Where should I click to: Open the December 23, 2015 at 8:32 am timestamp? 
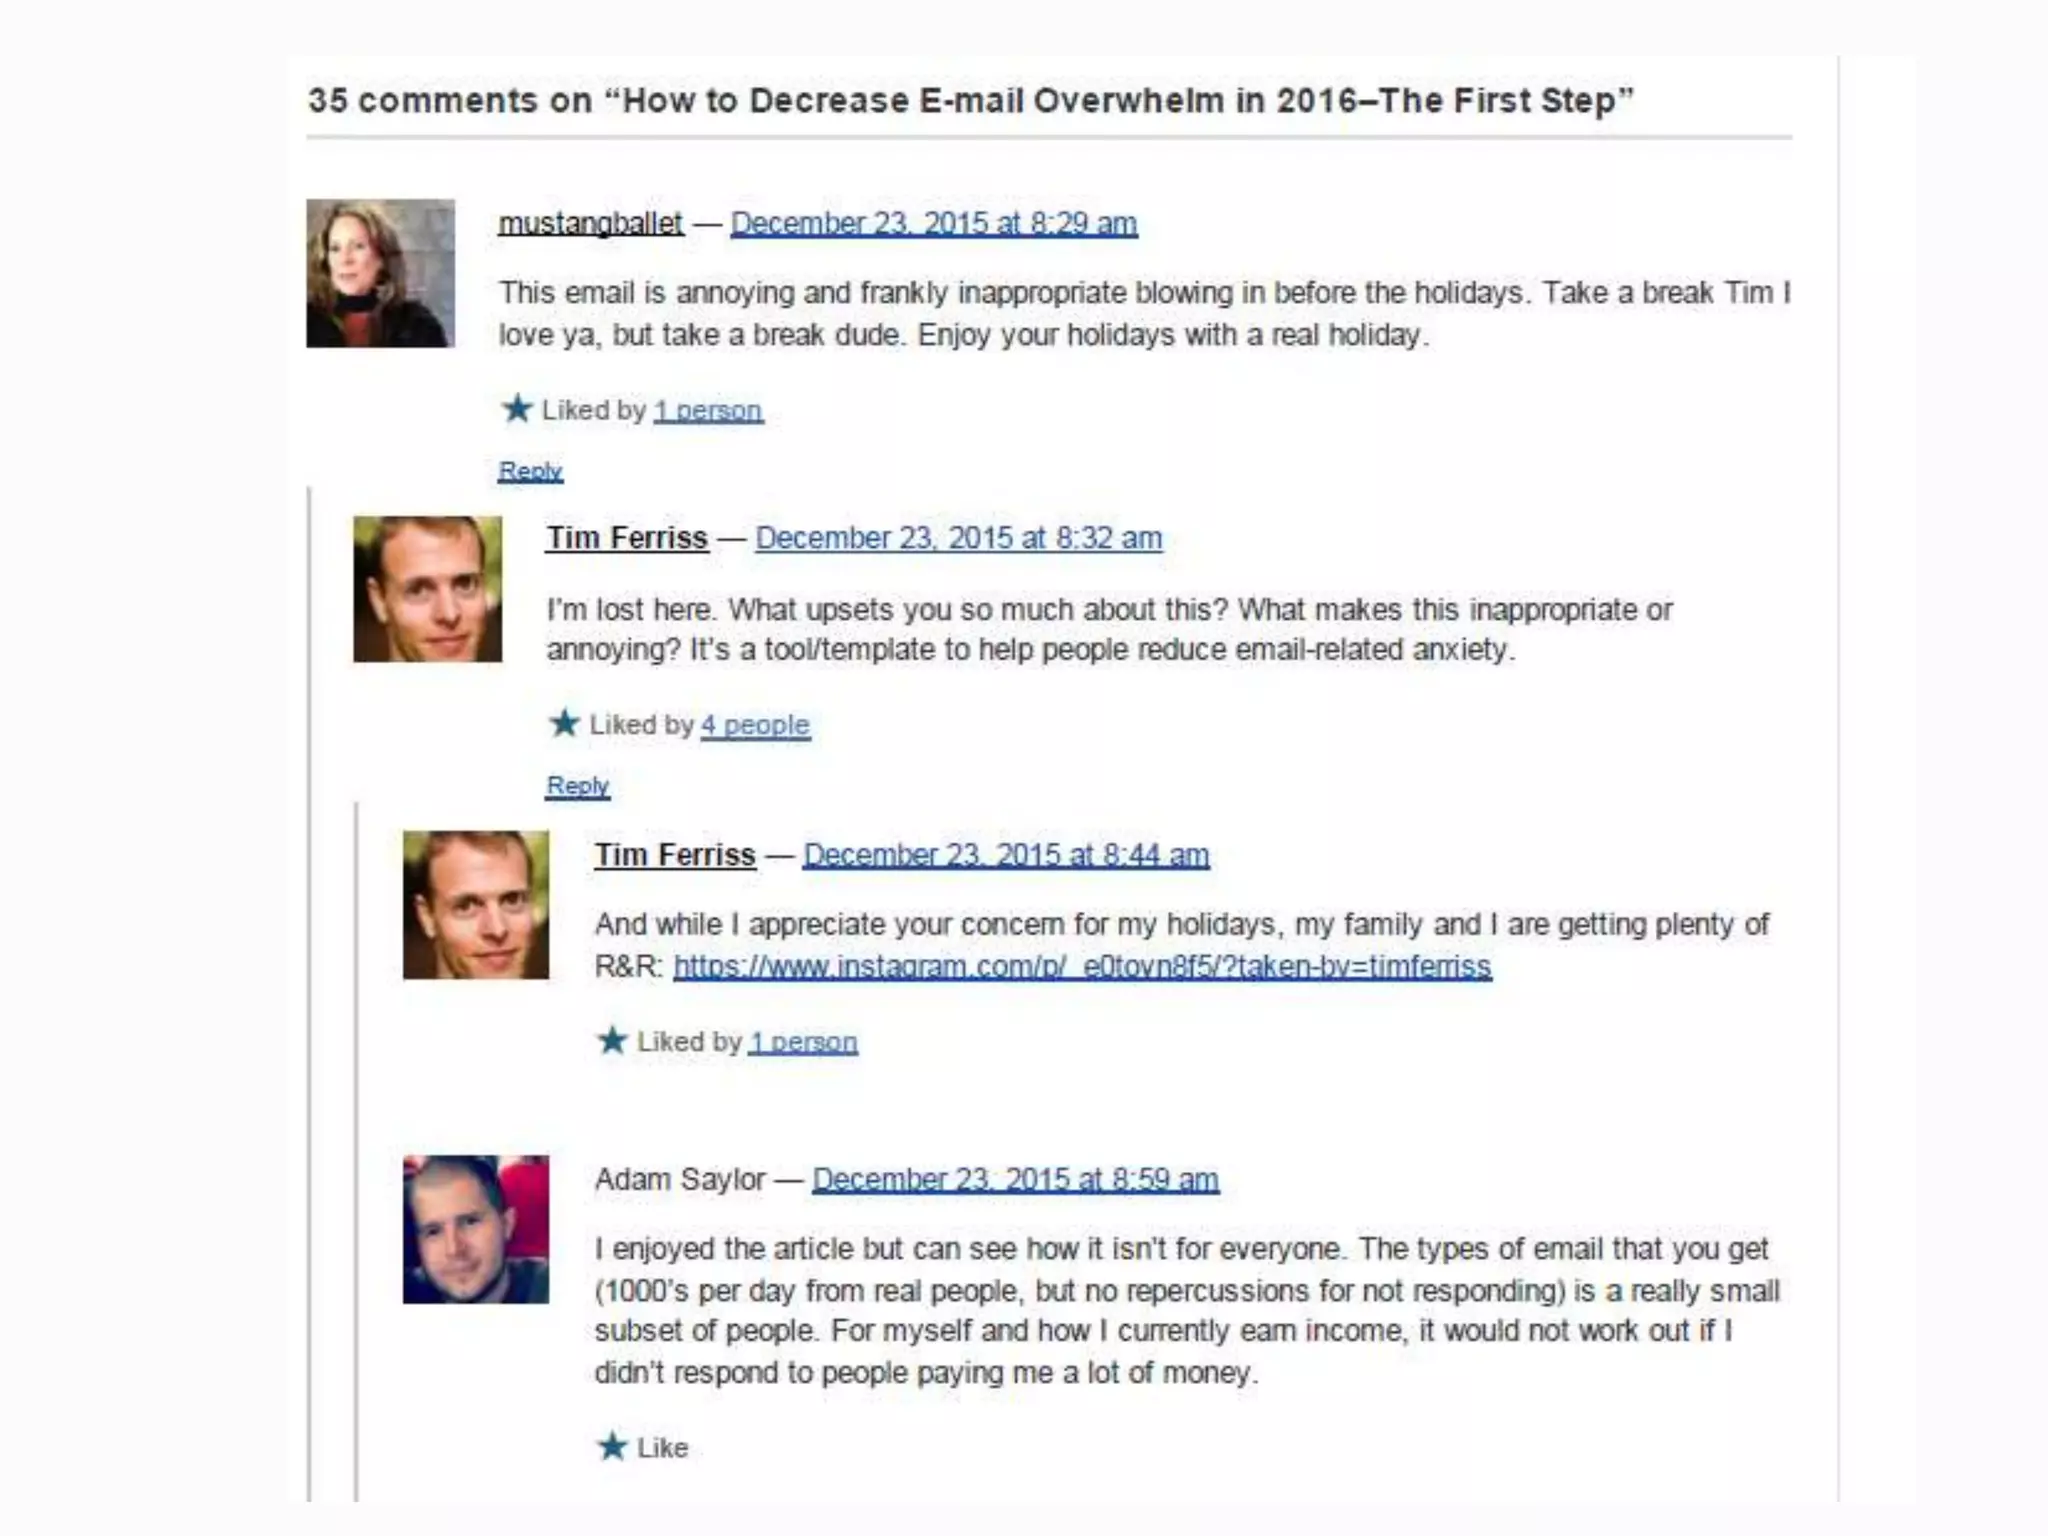point(959,538)
